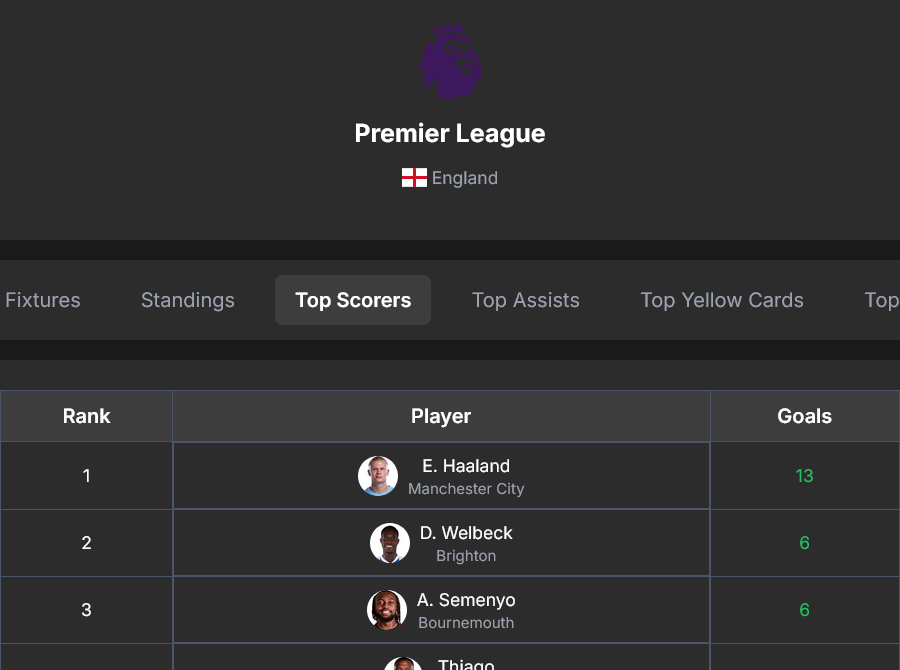The height and width of the screenshot is (670, 900).
Task: Click the Rank column header
Action: [87, 416]
